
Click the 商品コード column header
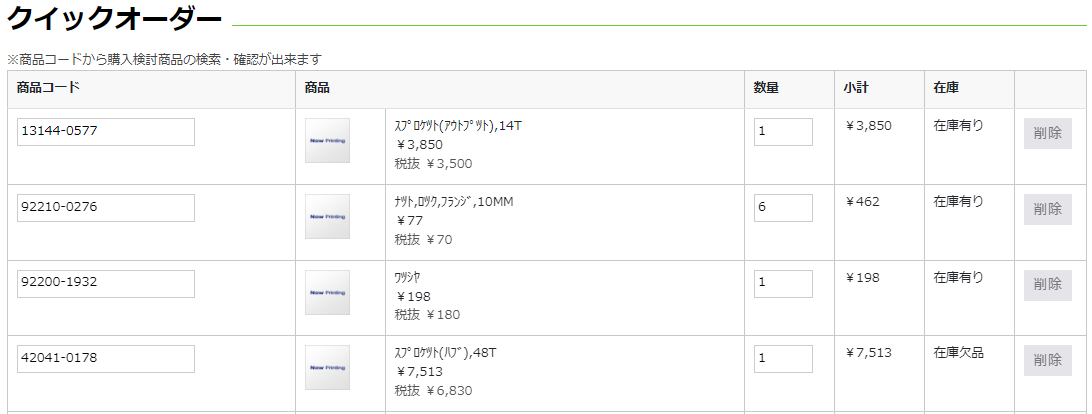pos(48,88)
